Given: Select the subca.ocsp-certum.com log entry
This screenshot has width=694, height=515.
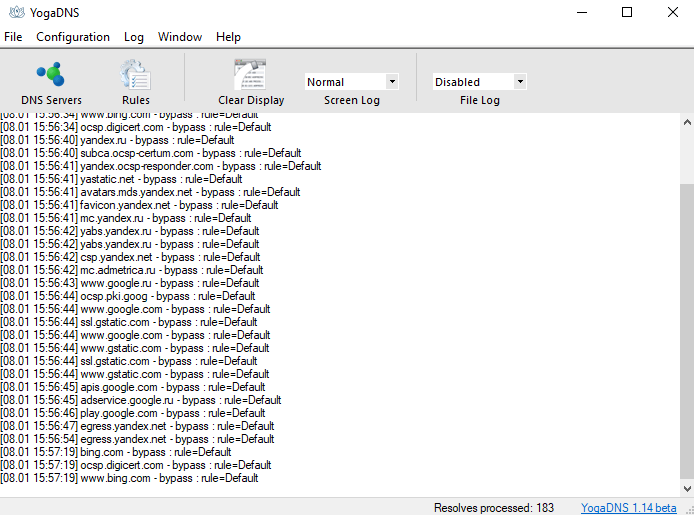Looking at the screenshot, I should tap(151, 153).
